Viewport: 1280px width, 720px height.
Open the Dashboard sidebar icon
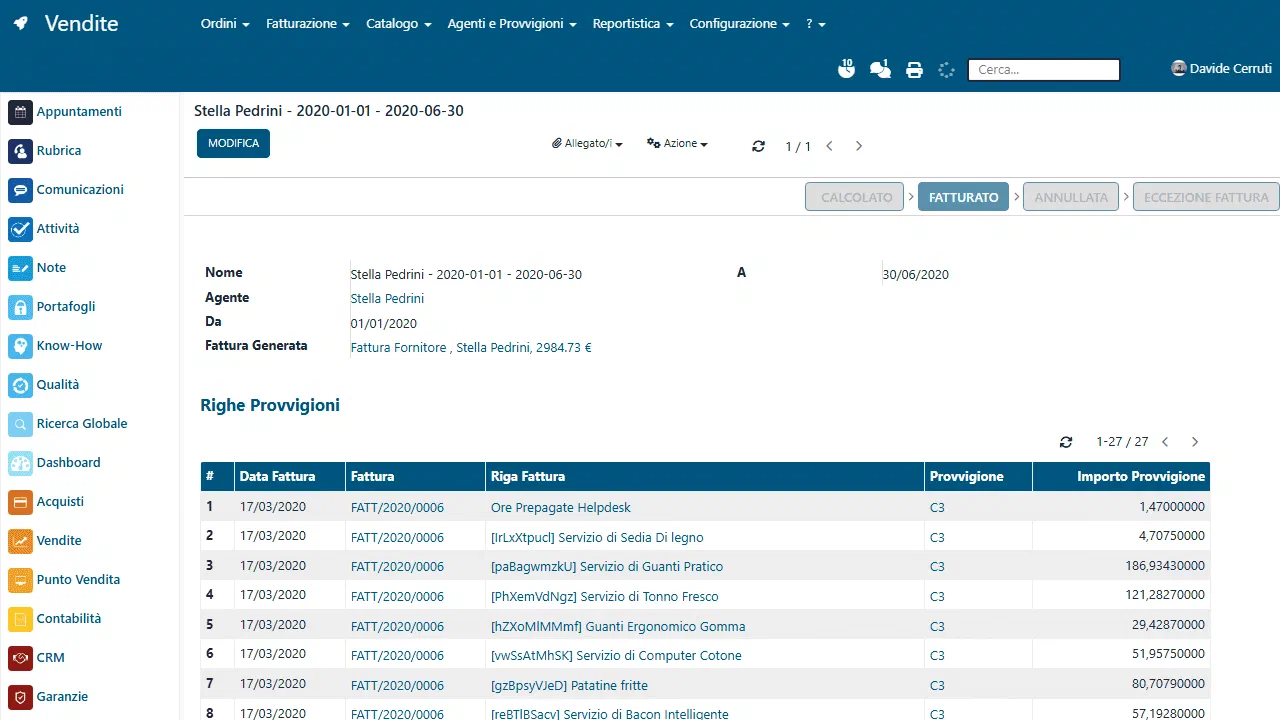[21, 463]
